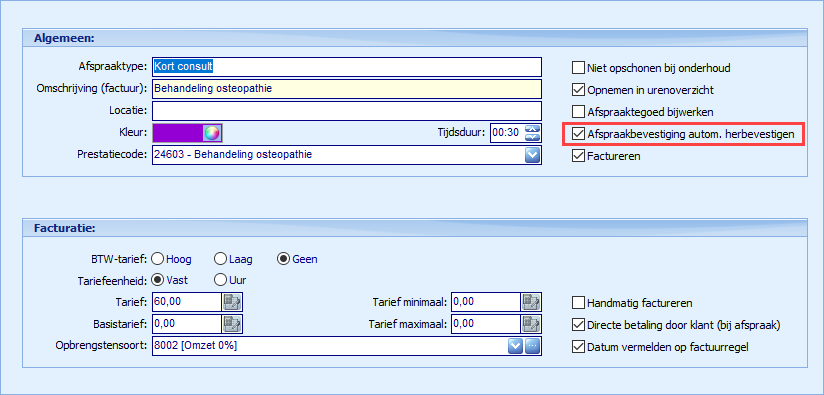Click the Basistarief value field
The height and width of the screenshot is (395, 824).
[187, 324]
